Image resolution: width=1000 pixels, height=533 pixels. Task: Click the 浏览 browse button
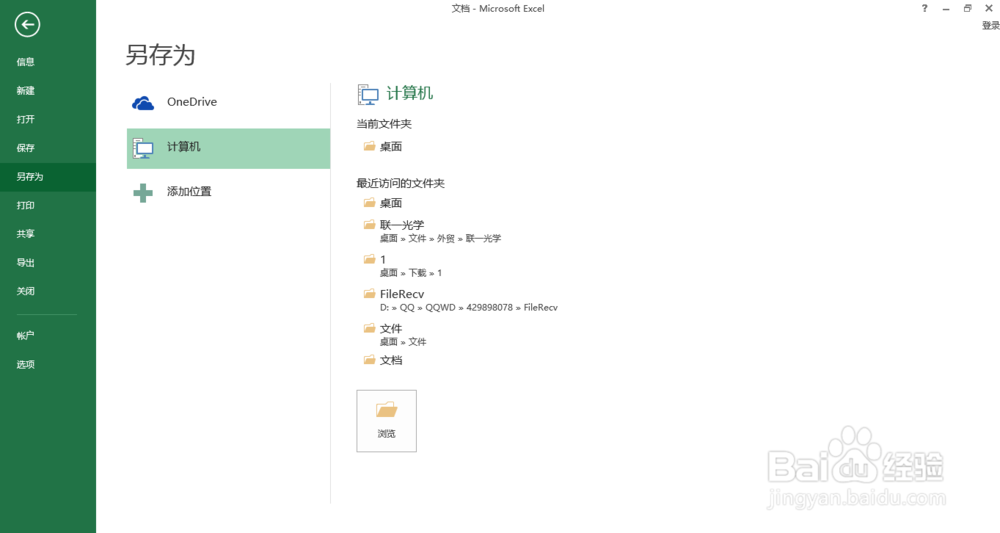386,421
